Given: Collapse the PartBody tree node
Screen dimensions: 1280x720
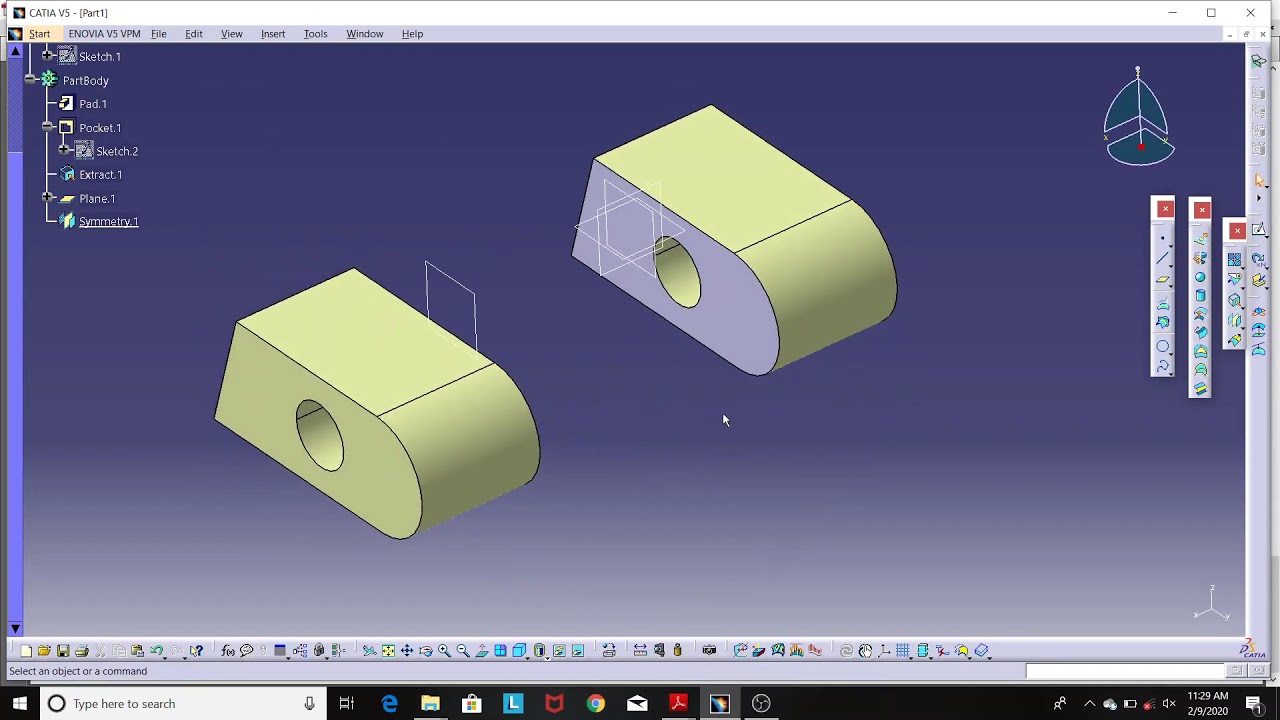Looking at the screenshot, I should pyautogui.click(x=30, y=79).
